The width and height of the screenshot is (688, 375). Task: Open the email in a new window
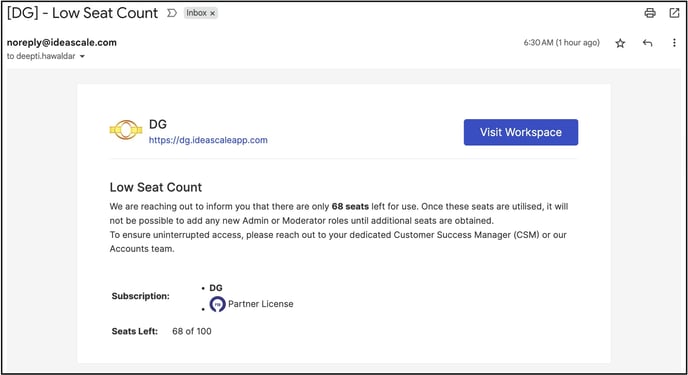click(674, 13)
